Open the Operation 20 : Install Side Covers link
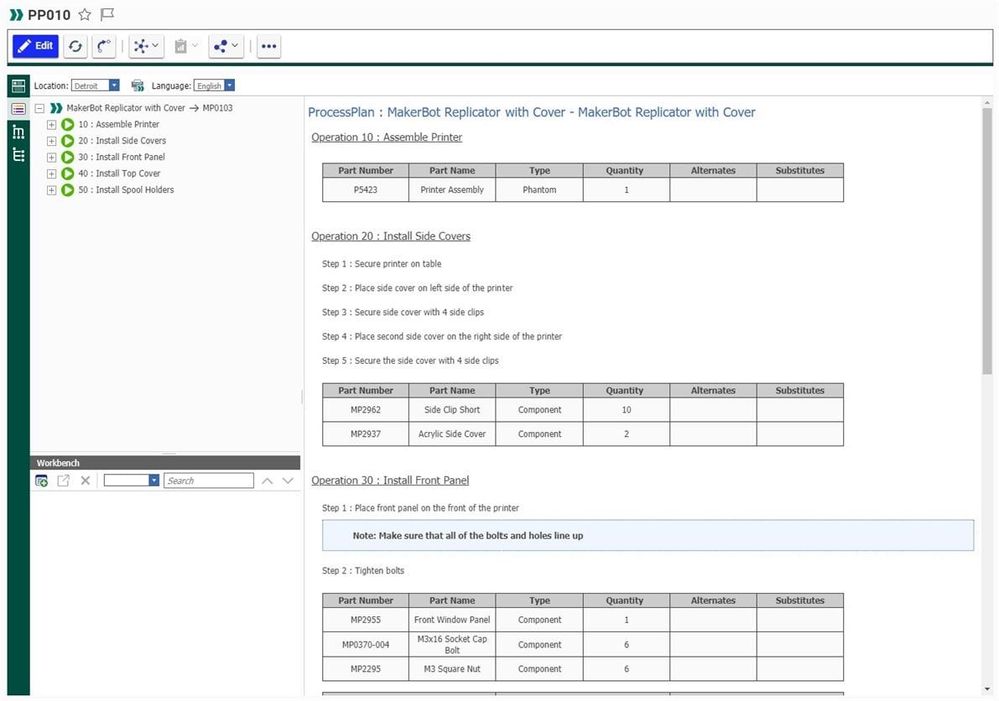Image resolution: width=999 pixels, height=701 pixels. click(x=391, y=236)
